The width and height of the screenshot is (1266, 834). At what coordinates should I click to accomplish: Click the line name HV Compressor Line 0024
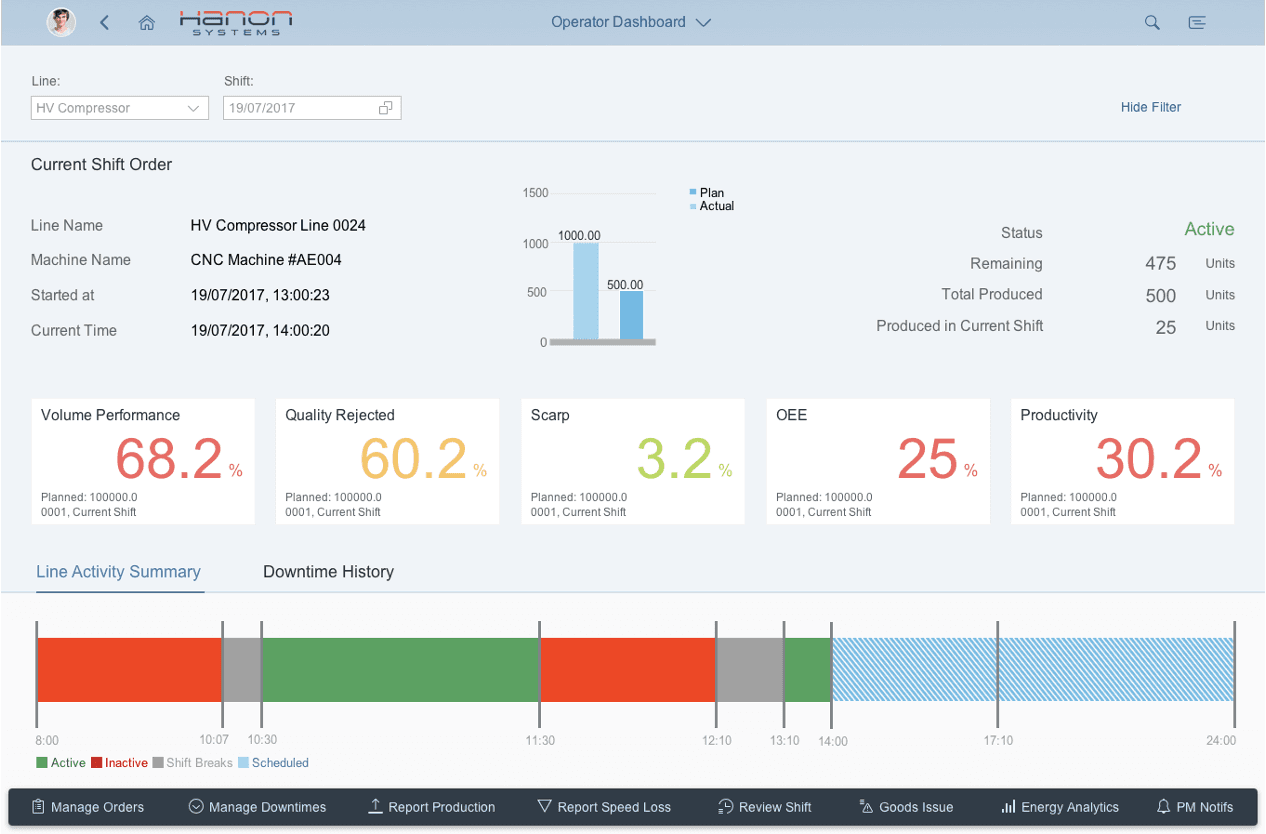click(x=278, y=226)
